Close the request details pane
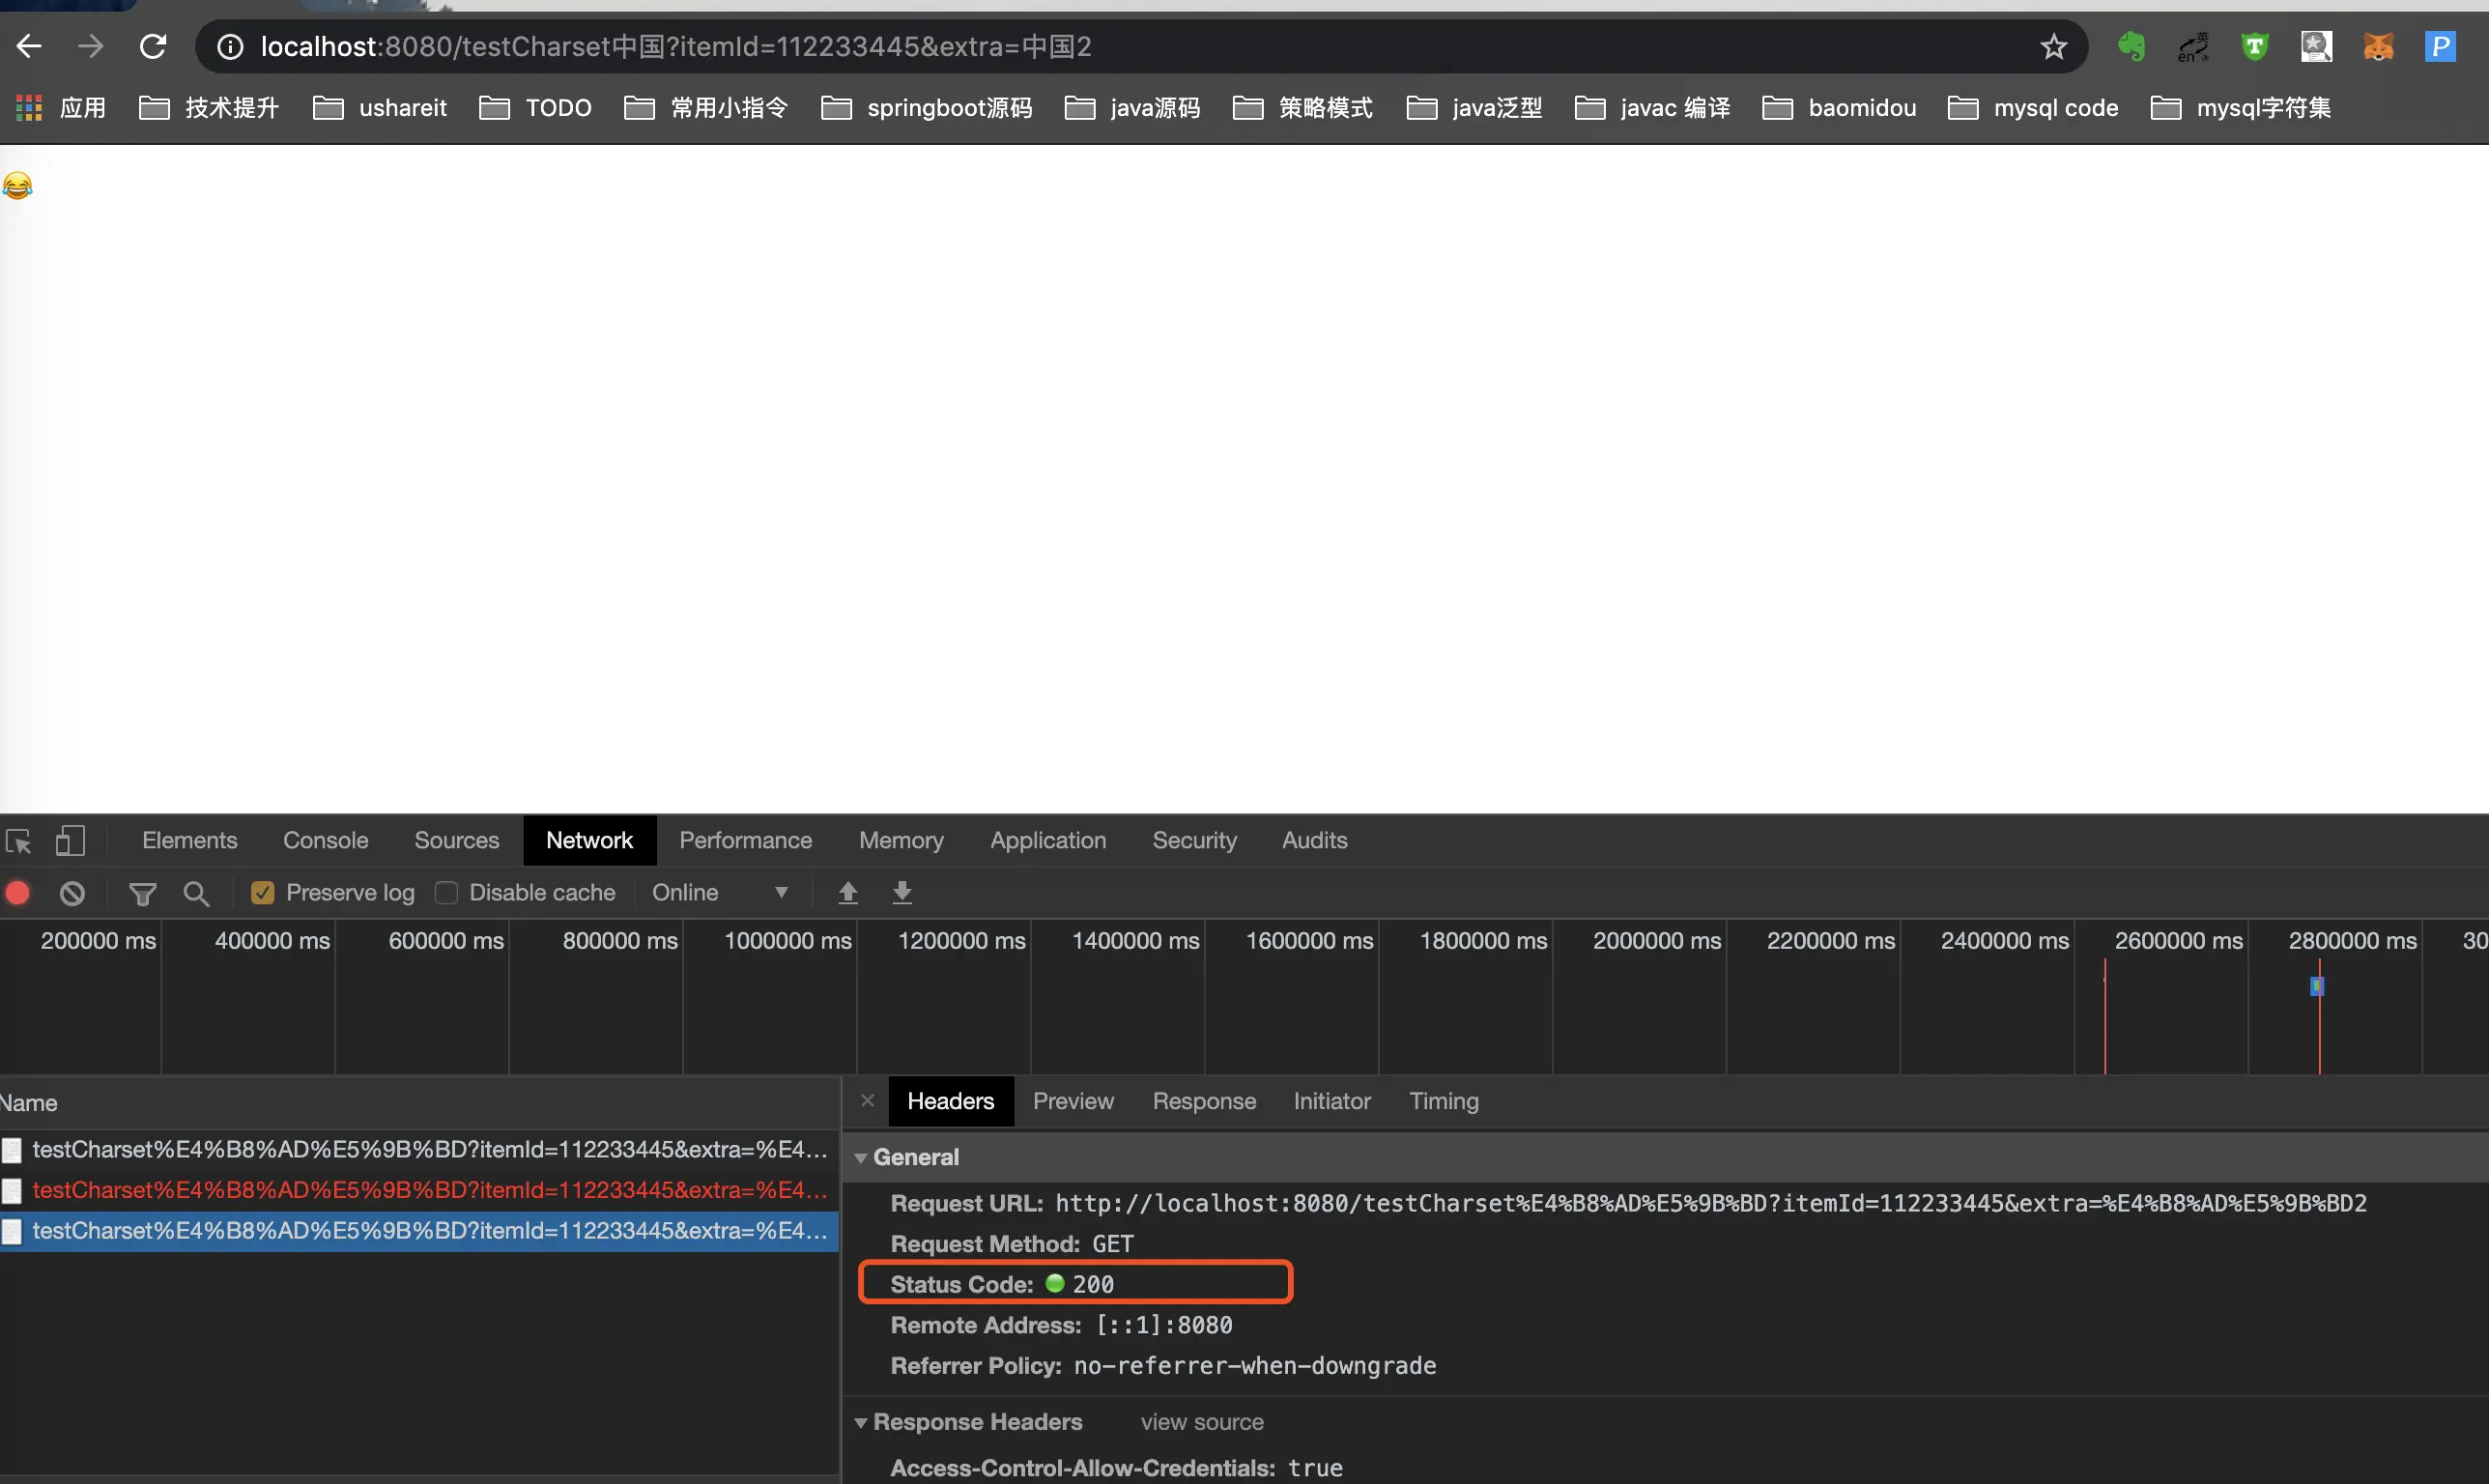The image size is (2489, 1484). pyautogui.click(x=867, y=1100)
